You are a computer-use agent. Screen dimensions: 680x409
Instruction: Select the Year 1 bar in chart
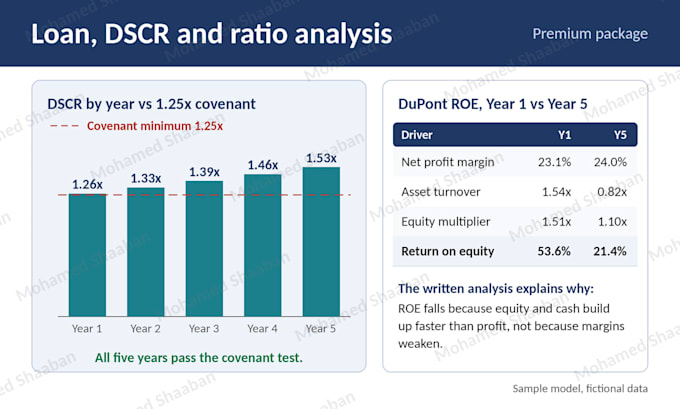click(x=87, y=255)
